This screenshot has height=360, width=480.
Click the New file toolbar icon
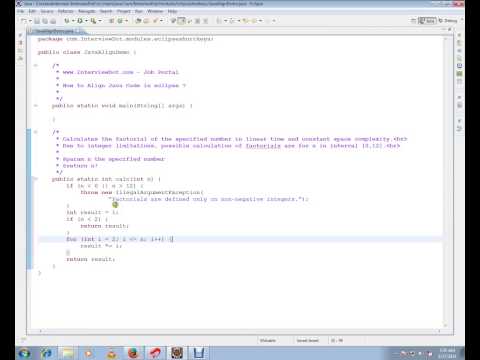pyautogui.click(x=24, y=21)
